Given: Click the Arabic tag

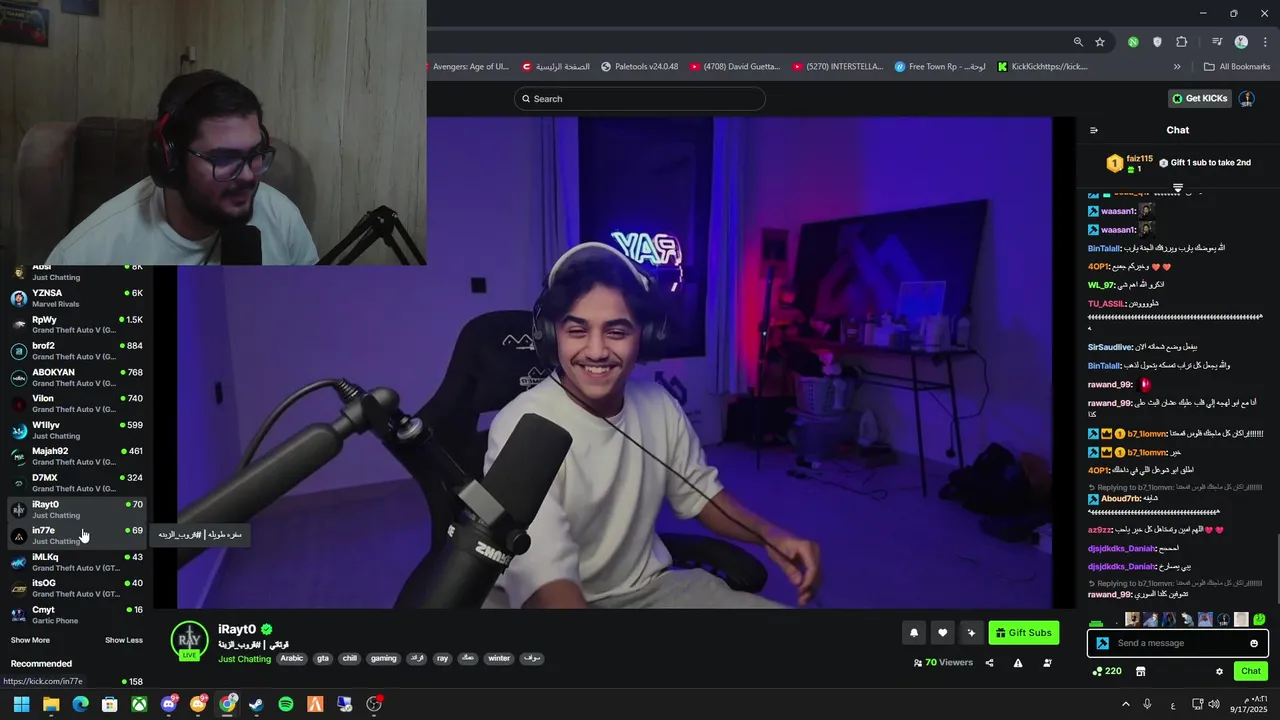Looking at the screenshot, I should coord(291,658).
